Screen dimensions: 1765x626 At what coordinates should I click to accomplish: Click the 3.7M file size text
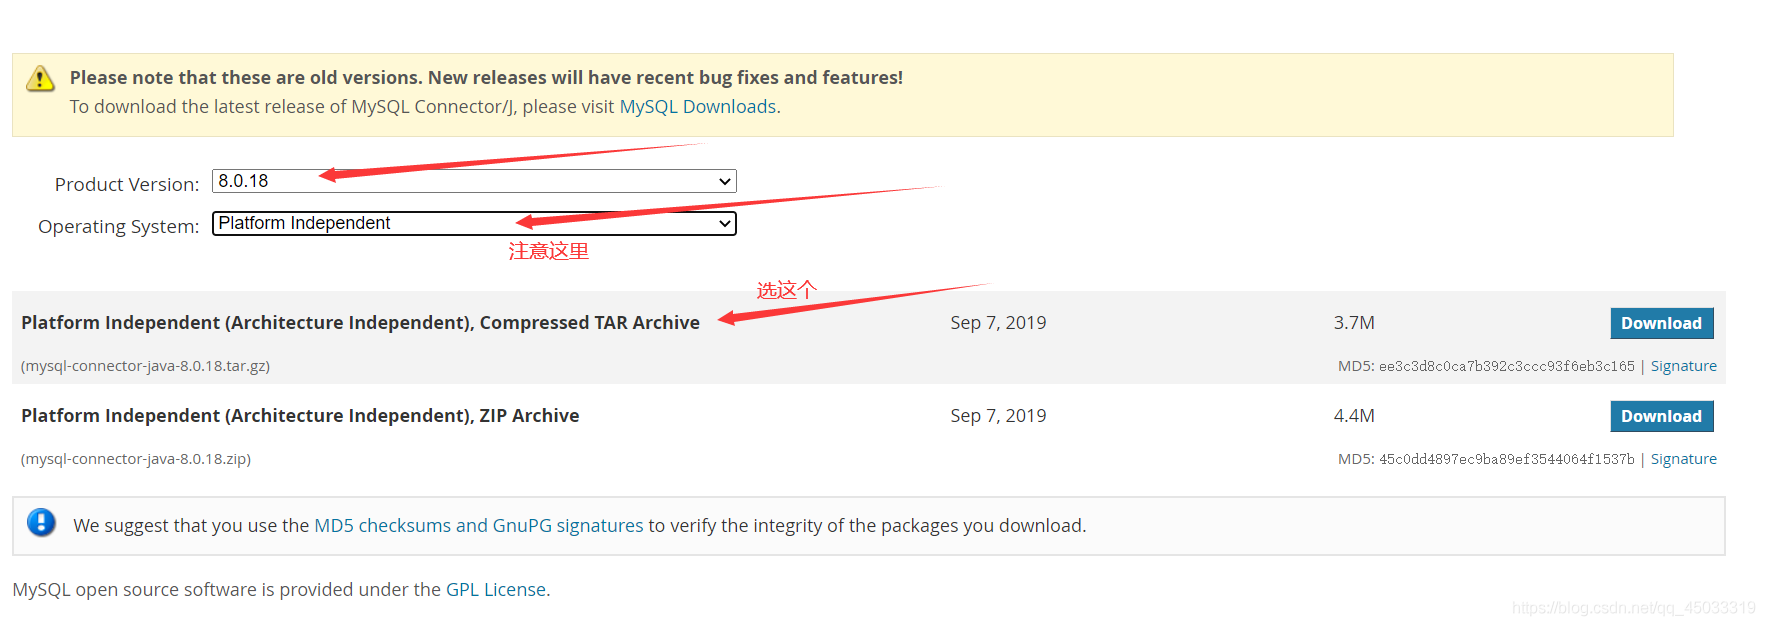(1354, 323)
